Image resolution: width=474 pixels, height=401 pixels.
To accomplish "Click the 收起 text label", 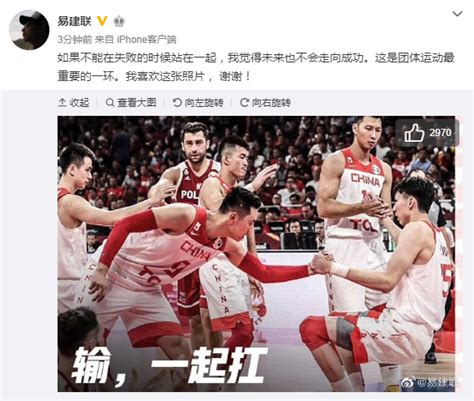I will pos(80,103).
